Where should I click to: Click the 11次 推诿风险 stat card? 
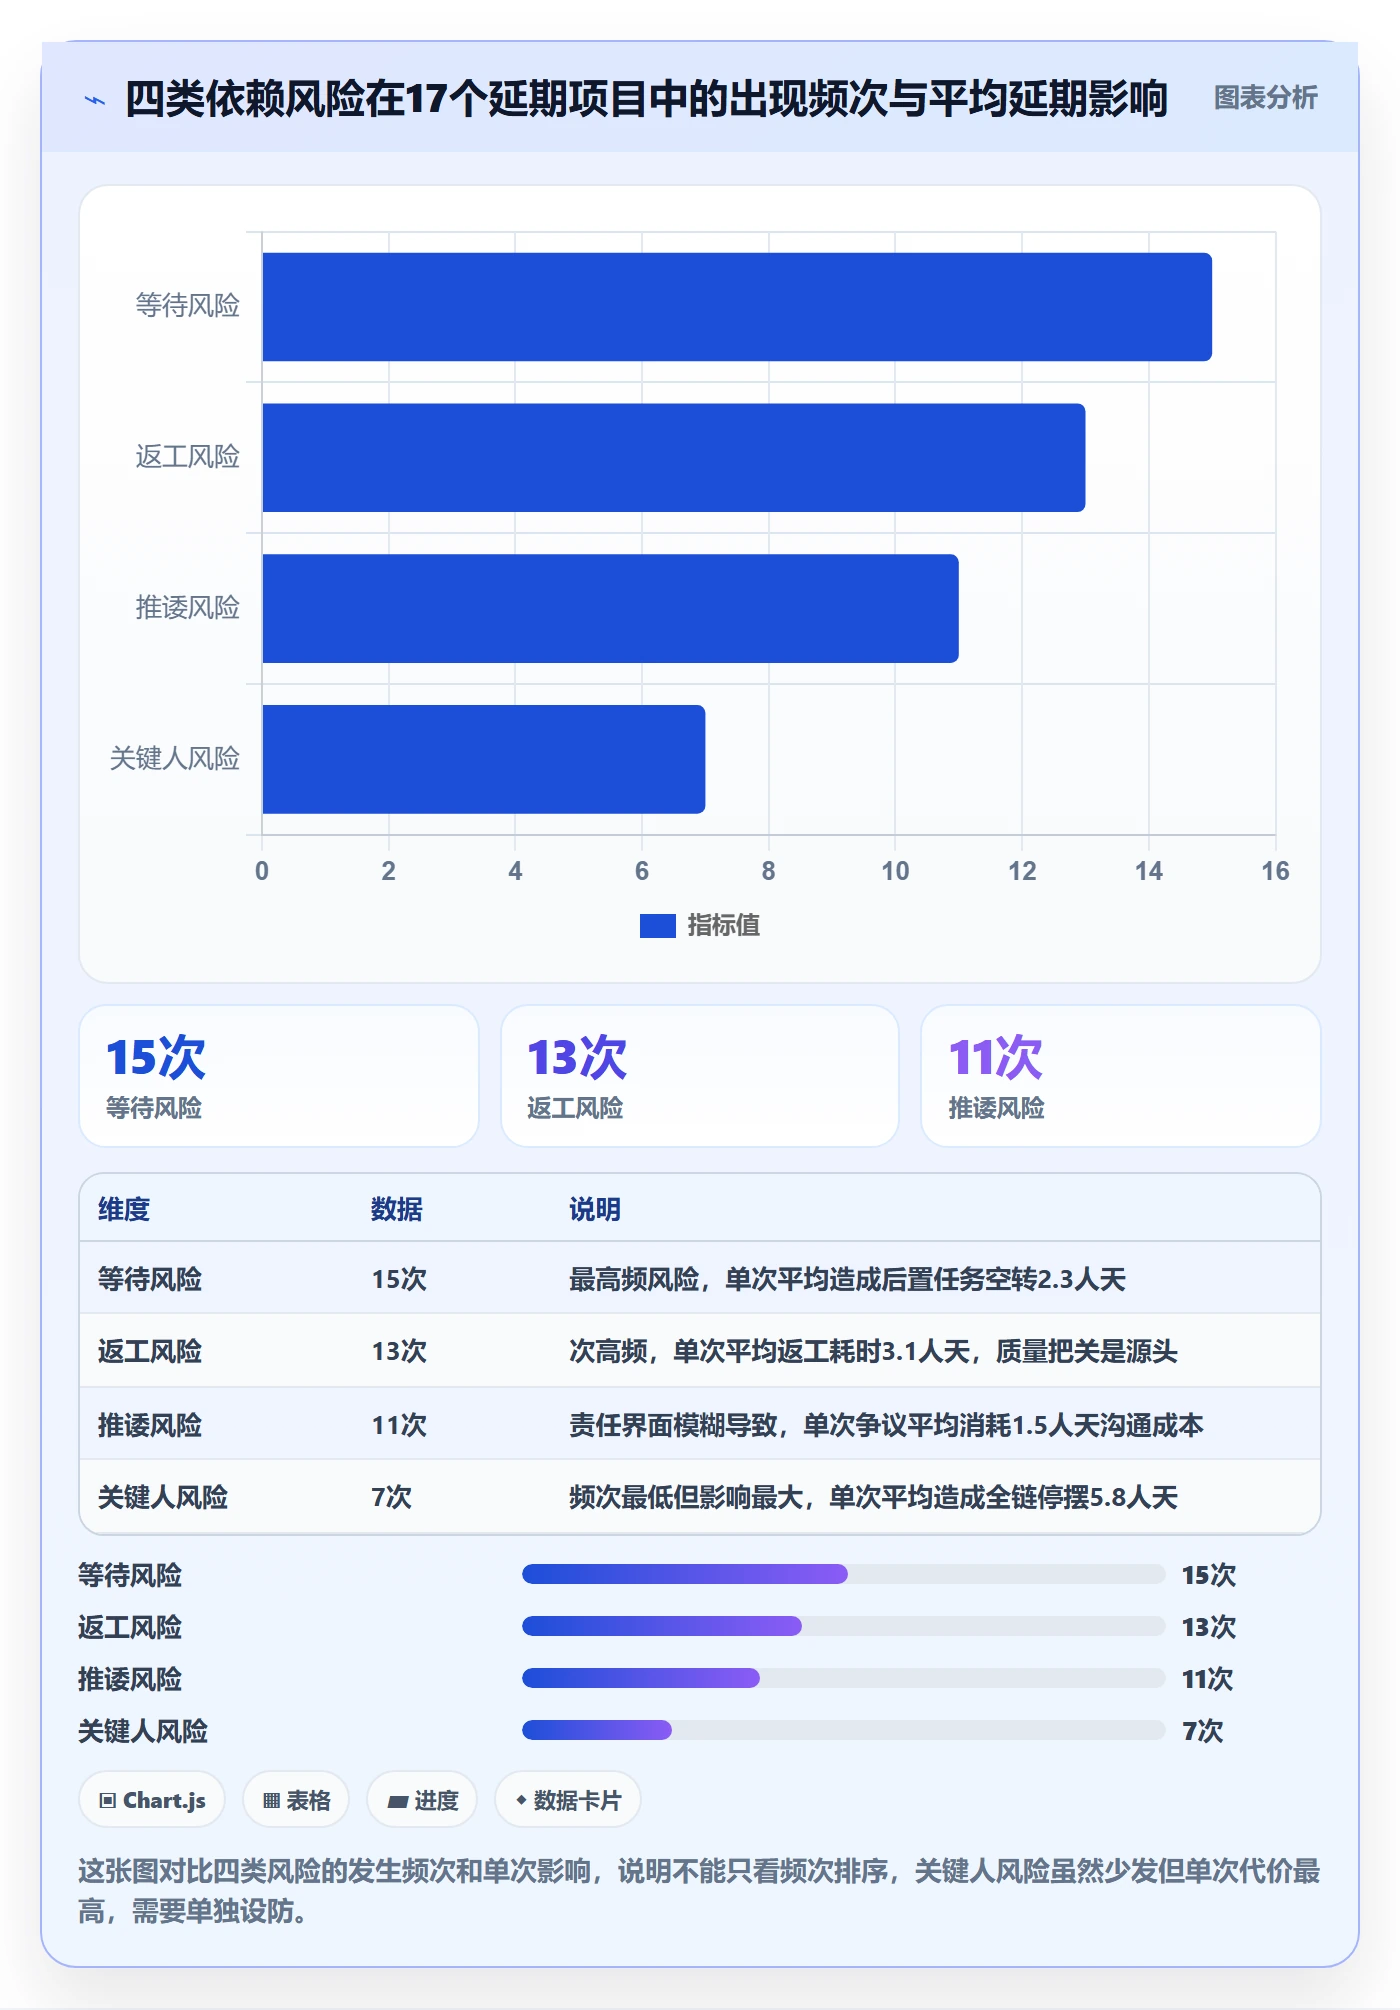point(1121,1076)
